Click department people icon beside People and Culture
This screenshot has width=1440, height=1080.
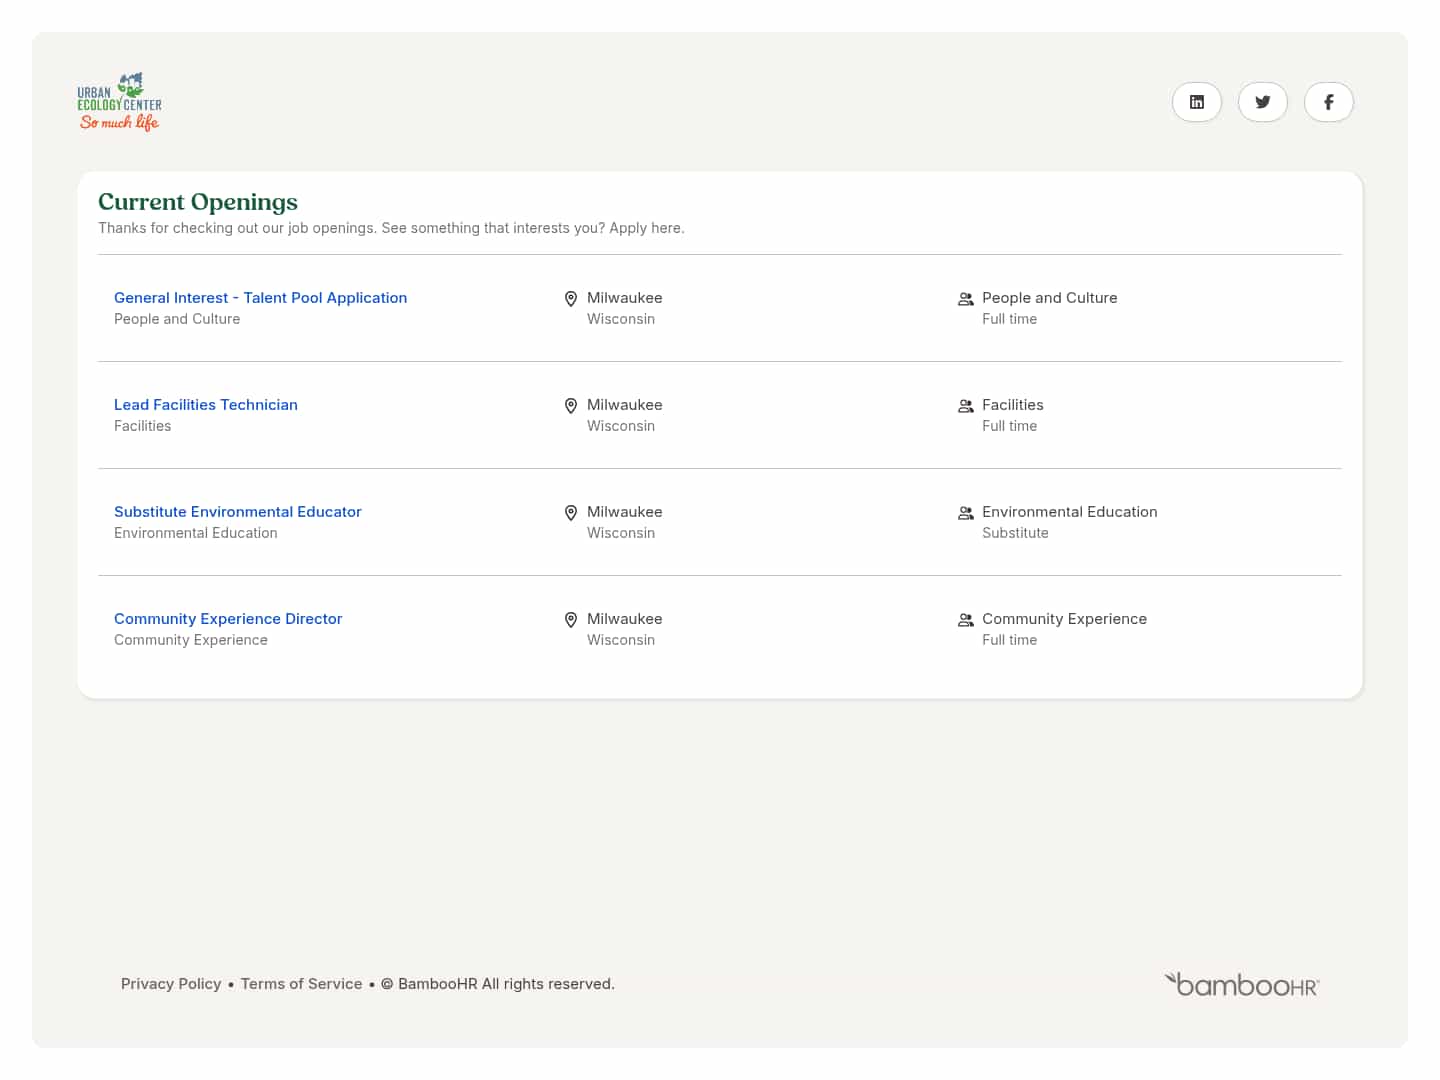[x=966, y=299]
